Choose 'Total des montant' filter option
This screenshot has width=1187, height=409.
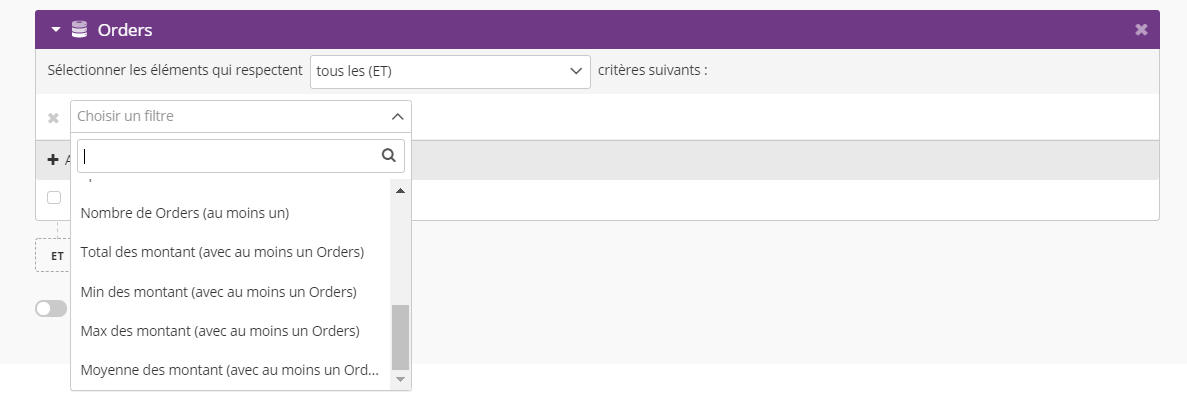coord(222,252)
